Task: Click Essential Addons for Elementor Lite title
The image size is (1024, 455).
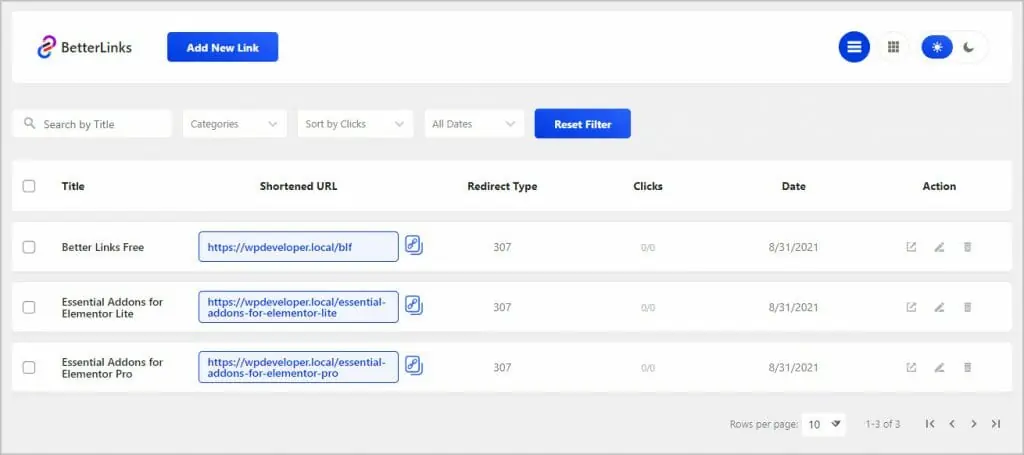Action: pyautogui.click(x=112, y=307)
